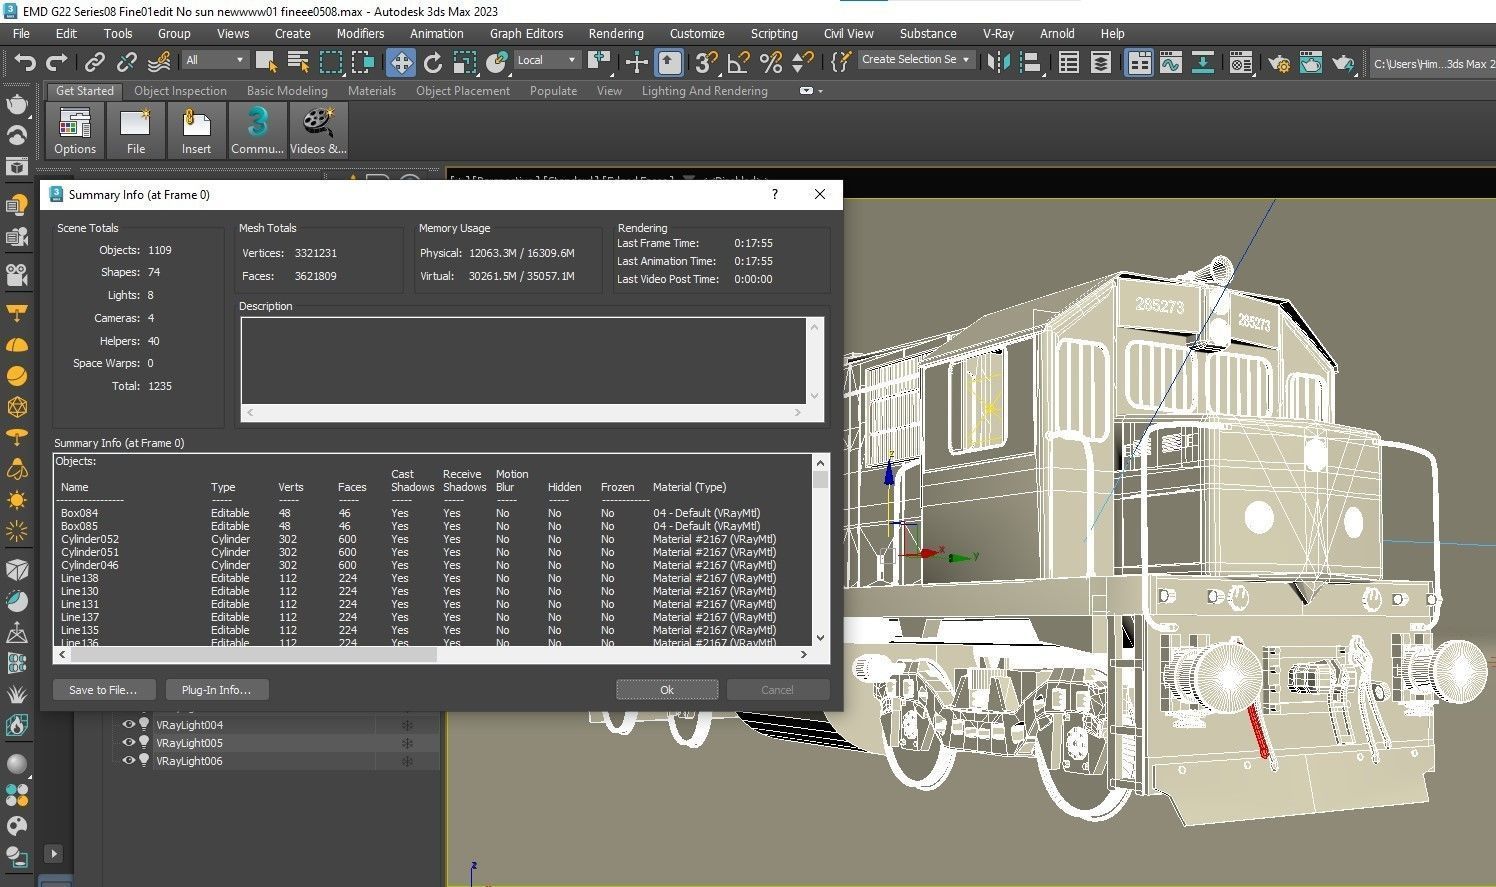Open the Material Editor icon
This screenshot has width=1496, height=887.
(x=1241, y=63)
